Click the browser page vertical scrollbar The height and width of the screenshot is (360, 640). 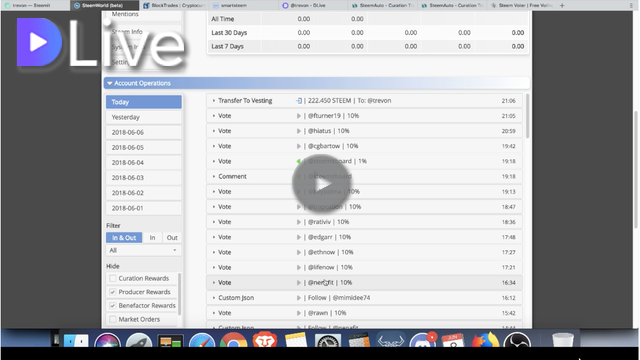click(636, 169)
